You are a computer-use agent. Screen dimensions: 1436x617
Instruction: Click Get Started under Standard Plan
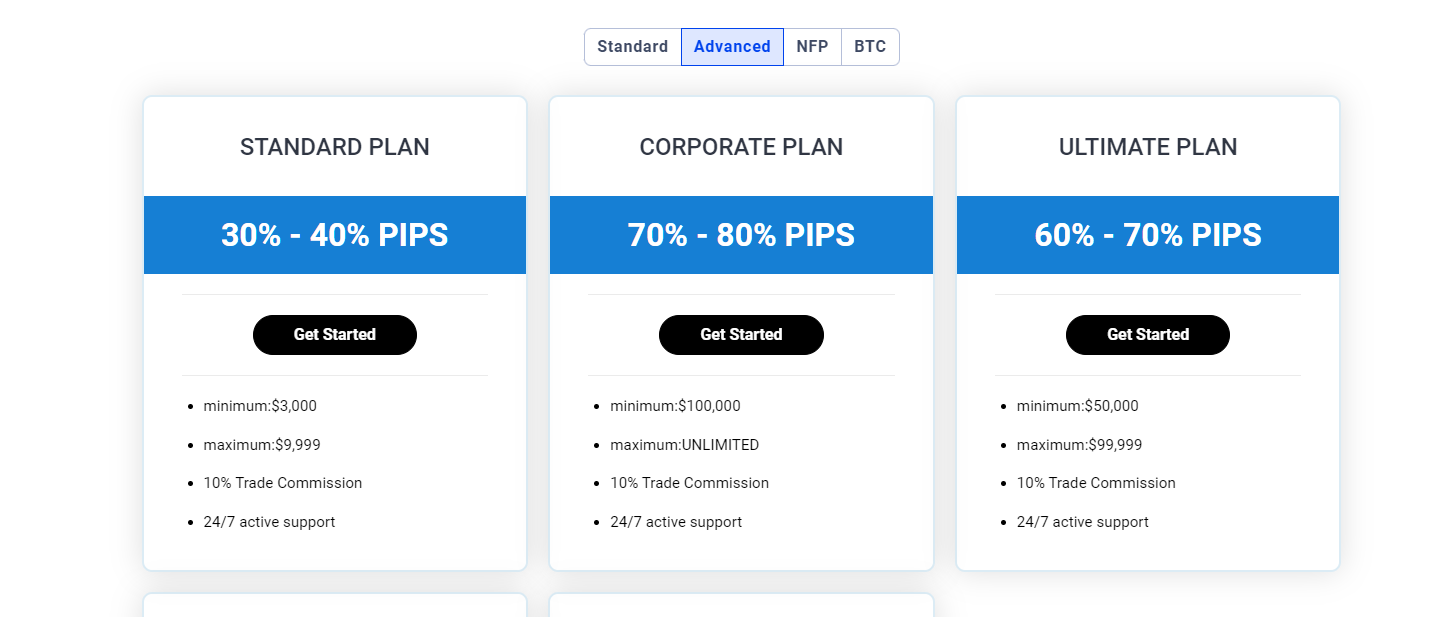334,334
